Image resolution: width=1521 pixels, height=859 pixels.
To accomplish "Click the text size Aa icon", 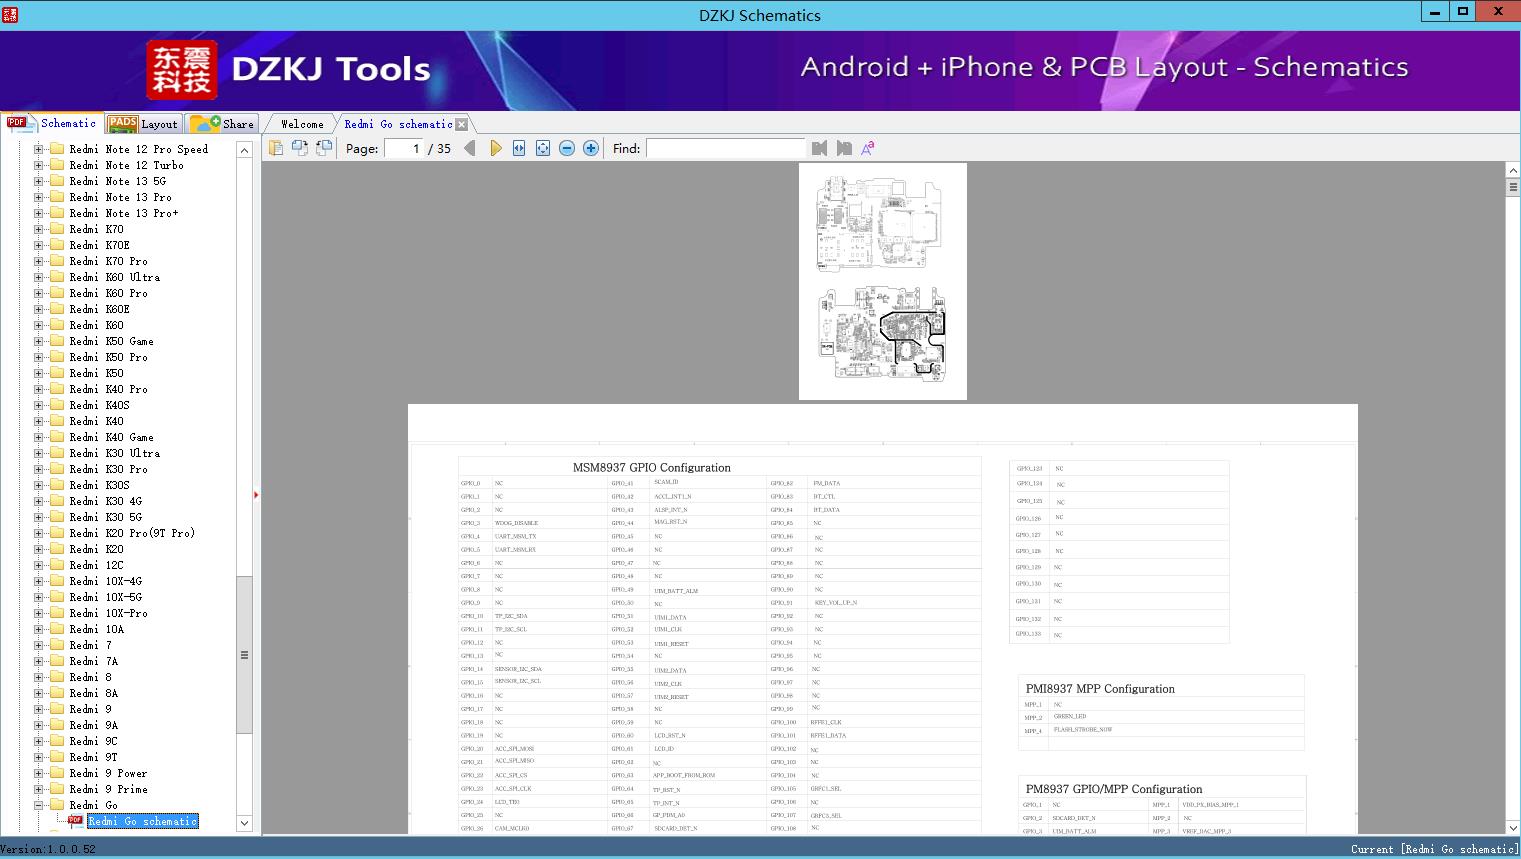I will coord(868,147).
